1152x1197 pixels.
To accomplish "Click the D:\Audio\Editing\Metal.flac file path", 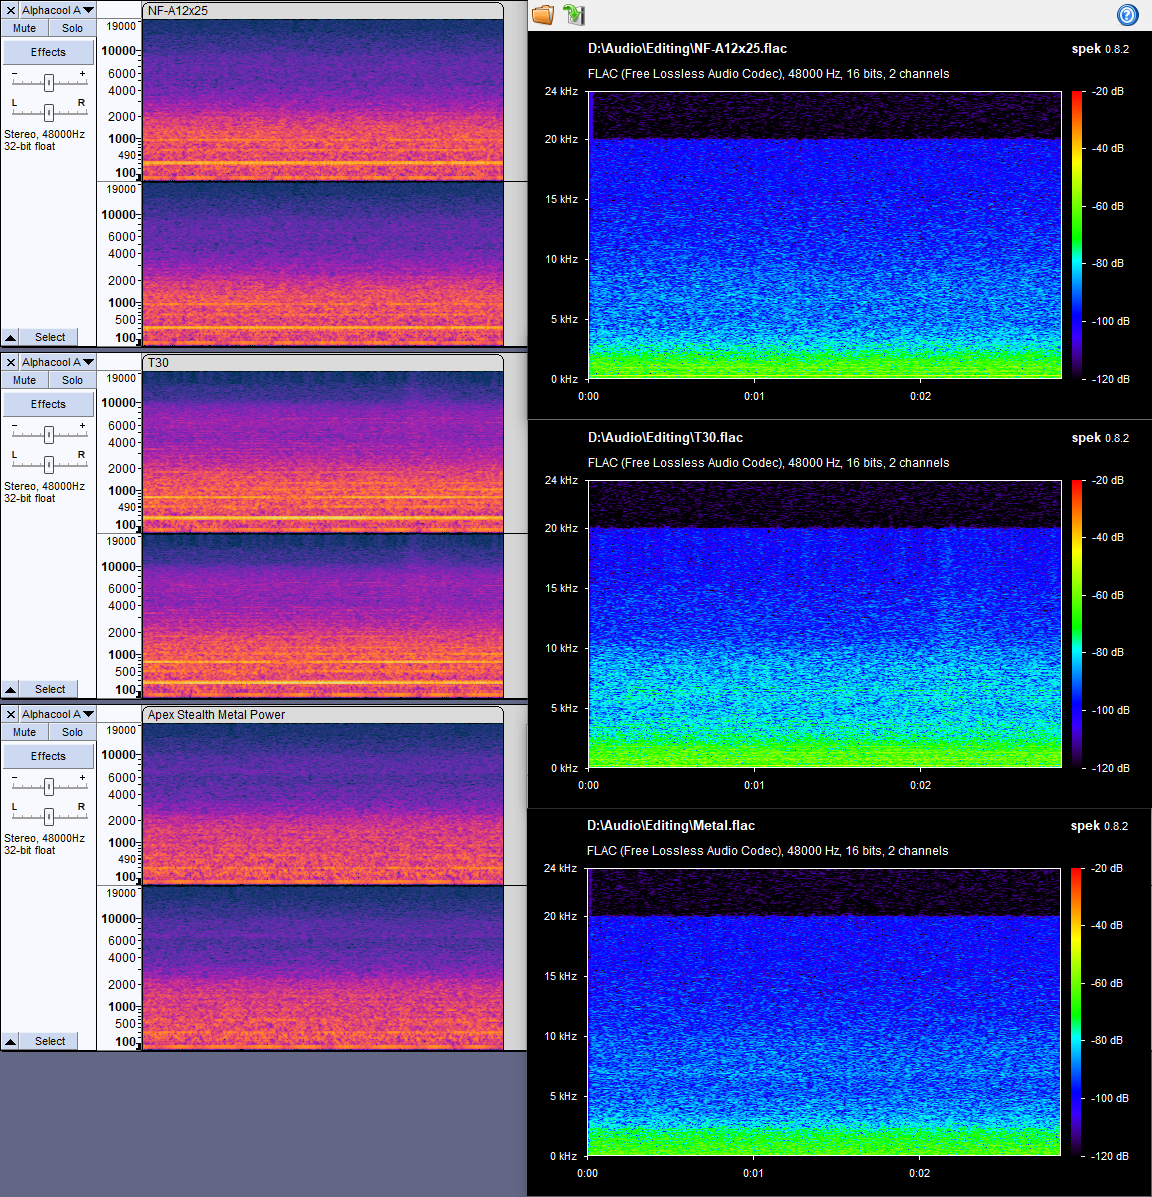I will (x=670, y=825).
